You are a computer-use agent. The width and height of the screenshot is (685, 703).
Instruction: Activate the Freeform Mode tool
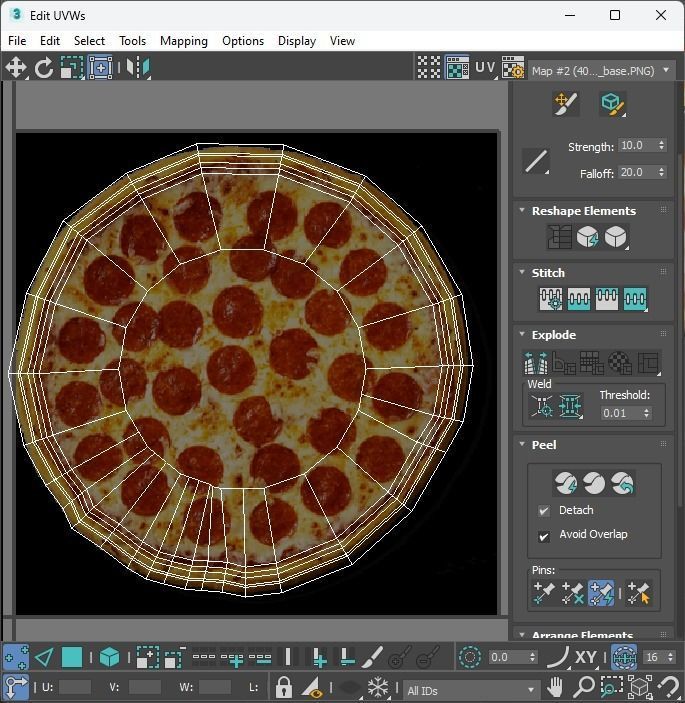click(x=100, y=68)
